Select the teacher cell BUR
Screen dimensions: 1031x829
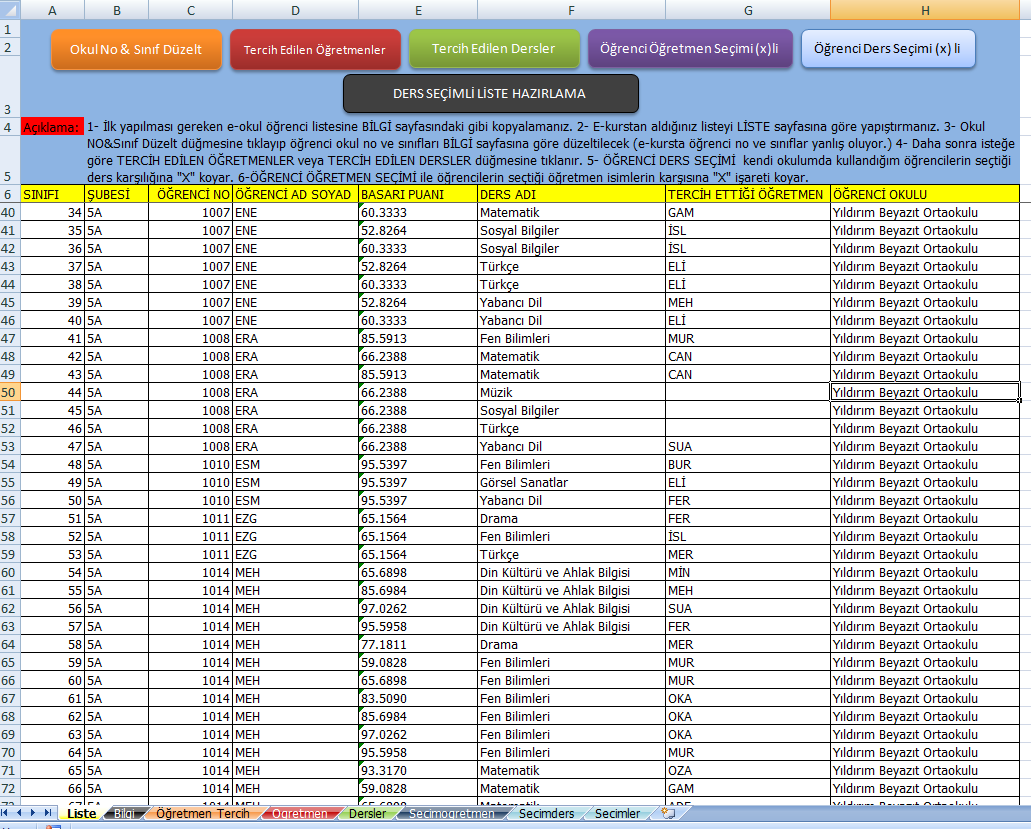pos(748,465)
